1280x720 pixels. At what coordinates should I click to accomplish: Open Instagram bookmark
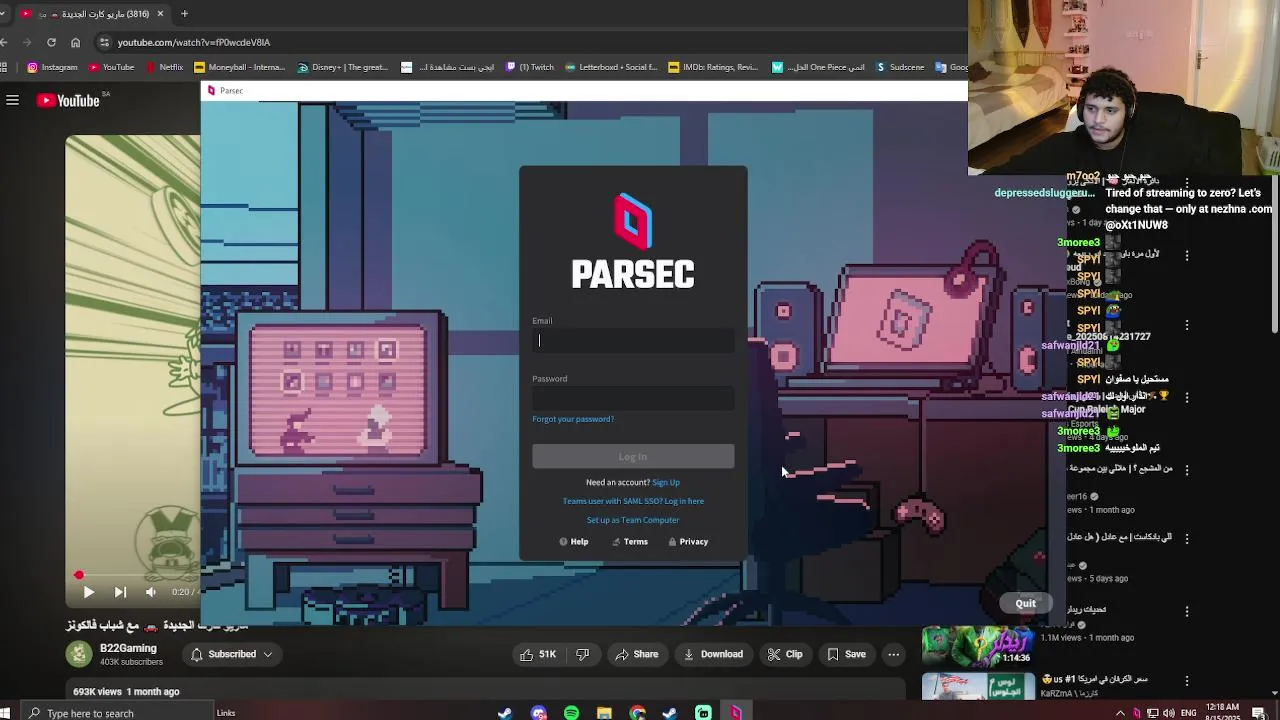[x=52, y=67]
